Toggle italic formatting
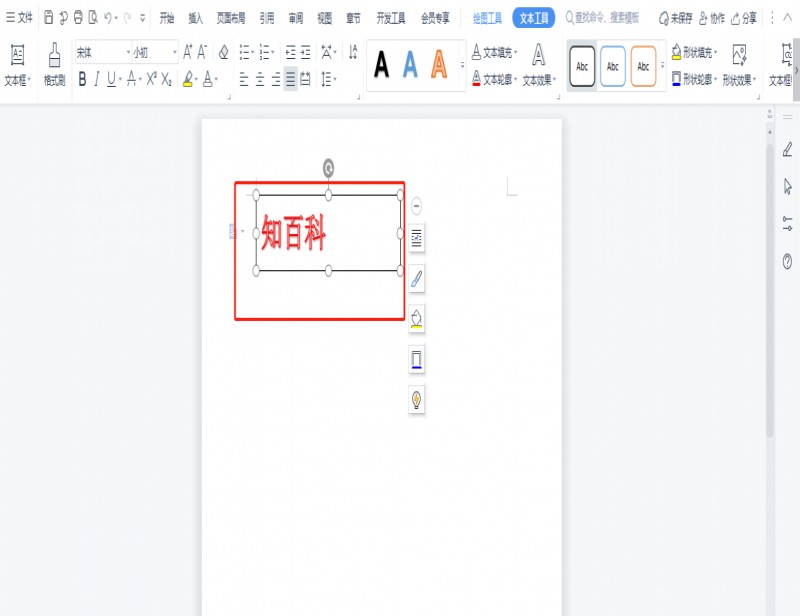 tap(96, 79)
